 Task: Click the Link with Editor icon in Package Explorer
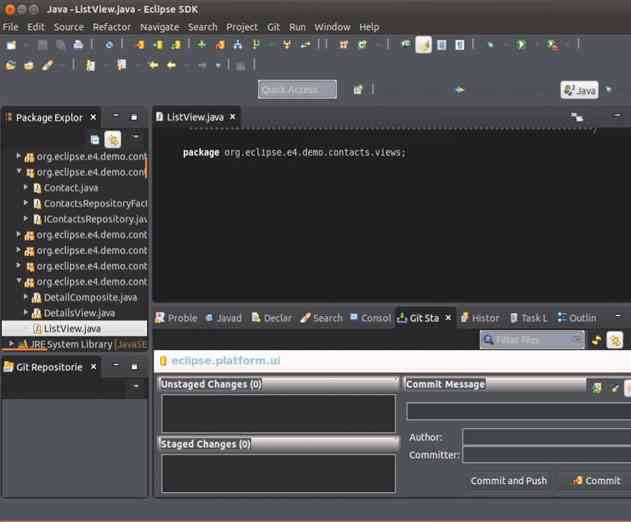(113, 140)
